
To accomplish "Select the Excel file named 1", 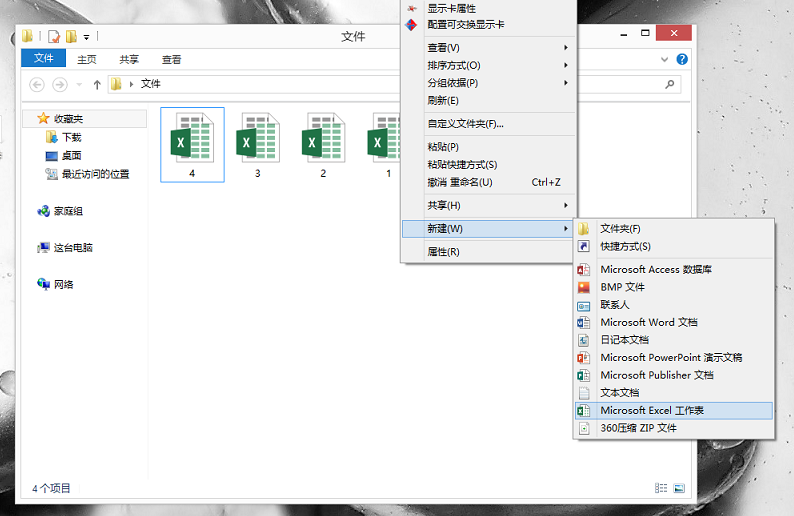I will coord(385,145).
